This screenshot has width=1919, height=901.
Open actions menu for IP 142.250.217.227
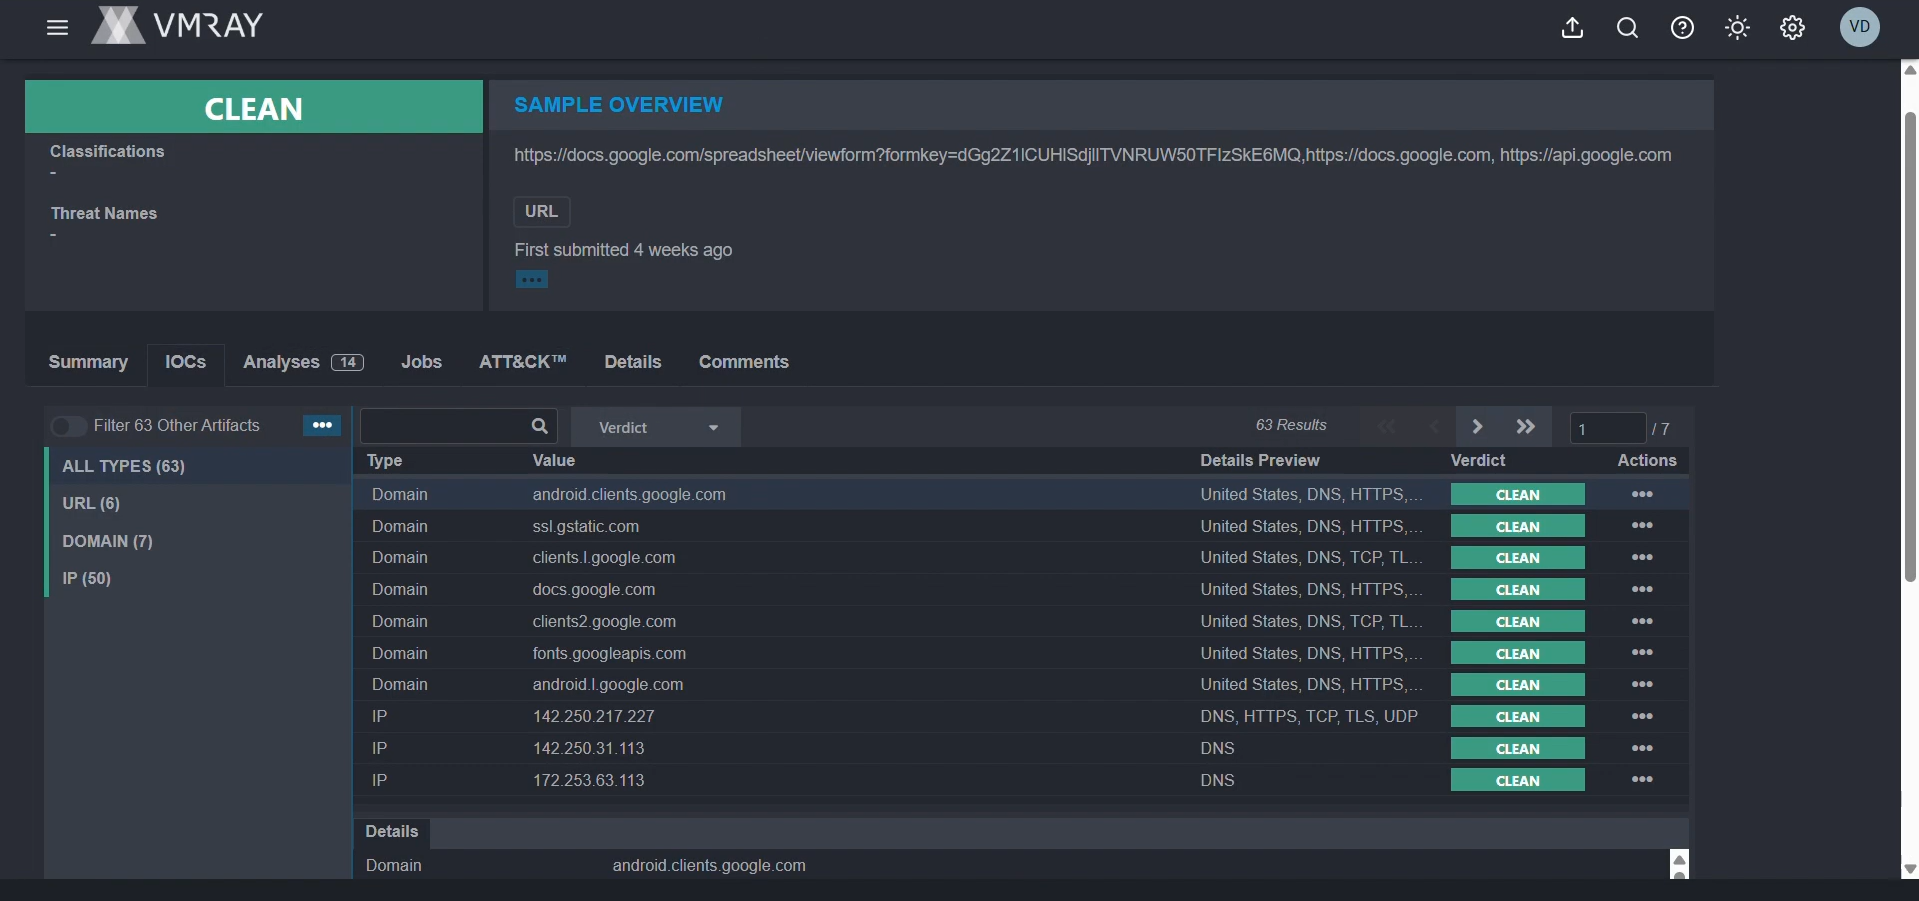pos(1642,717)
